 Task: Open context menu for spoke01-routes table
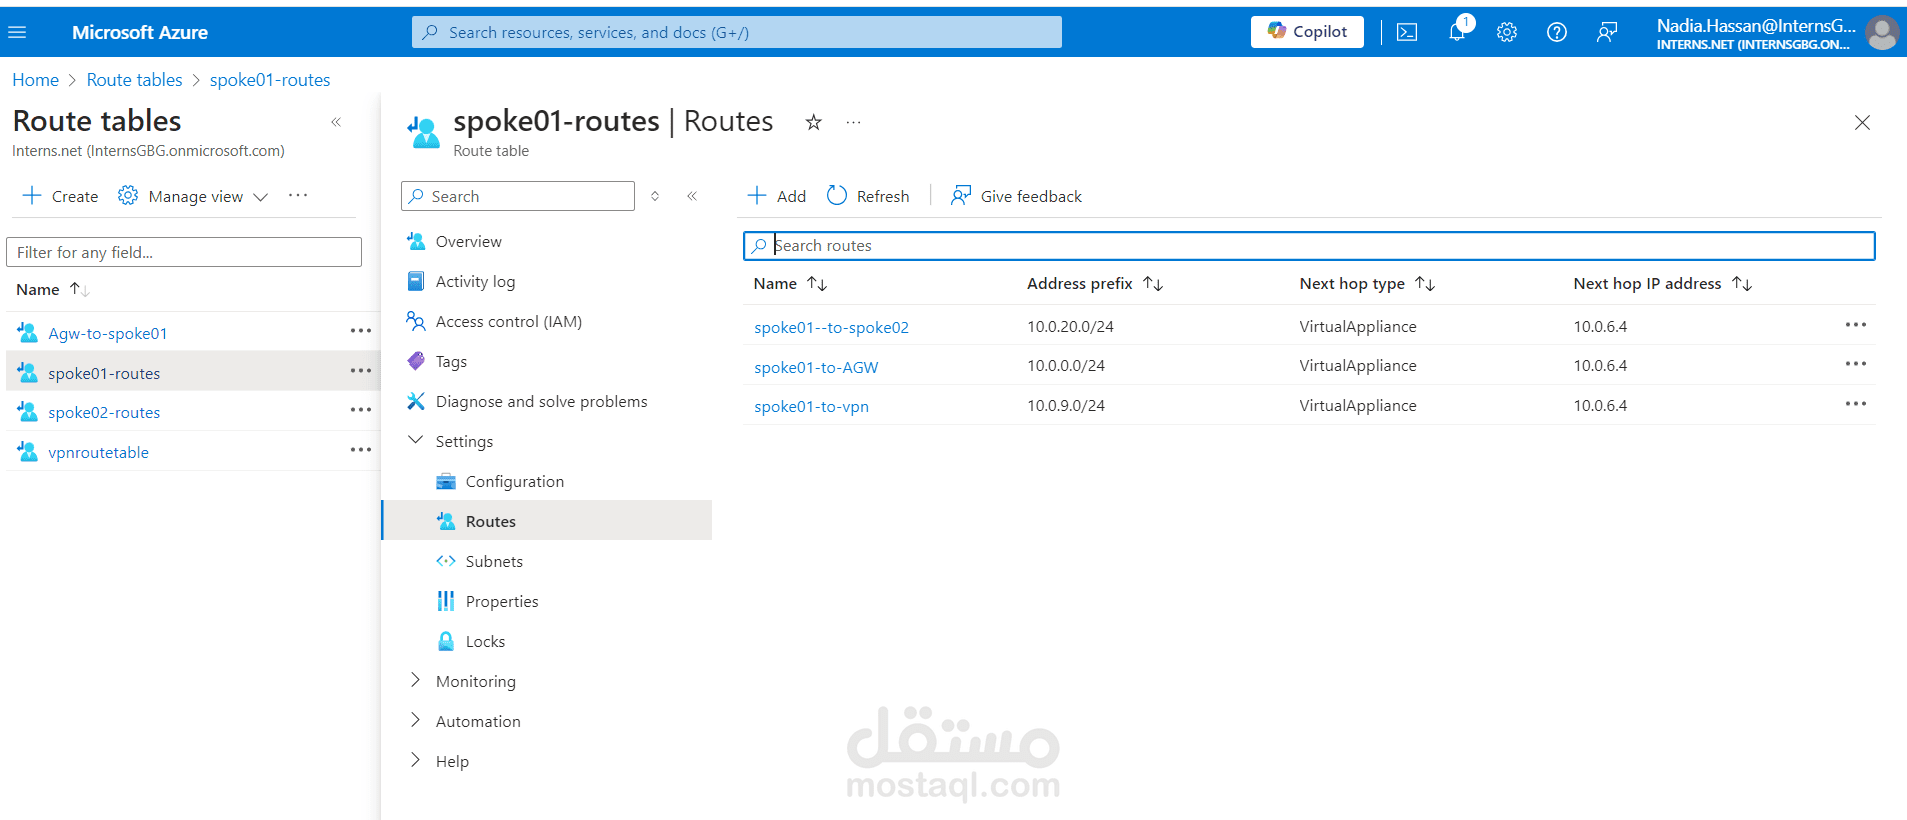[x=361, y=371]
